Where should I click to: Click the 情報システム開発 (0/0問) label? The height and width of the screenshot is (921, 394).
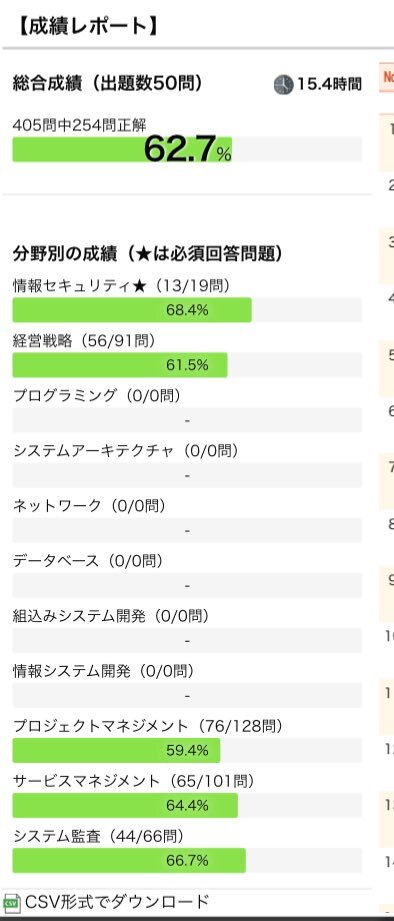103,670
